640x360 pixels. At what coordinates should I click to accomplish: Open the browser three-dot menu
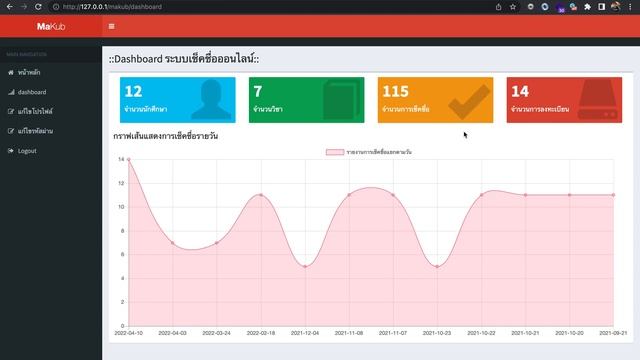coord(630,7)
